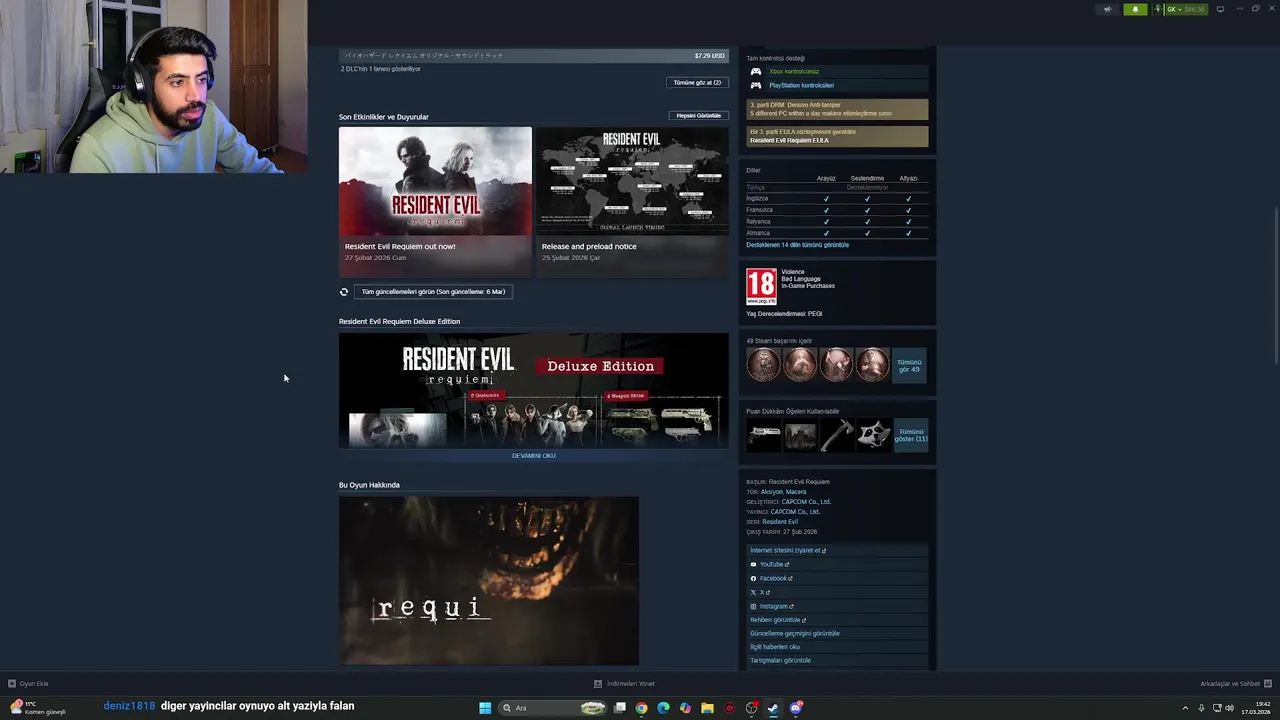Click the revolver points shop item
Screen dimensions: 1280x720
[x=764, y=435]
